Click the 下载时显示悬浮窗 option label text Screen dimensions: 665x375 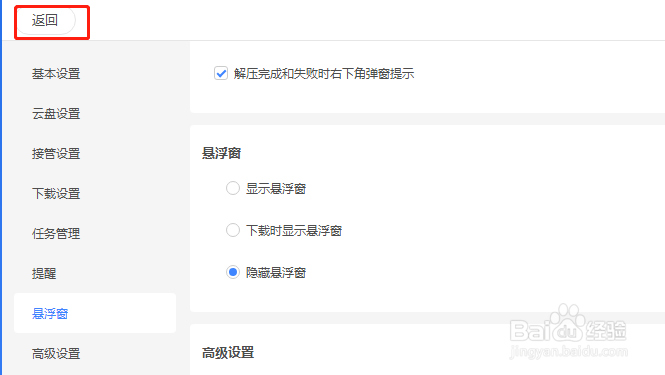point(294,230)
